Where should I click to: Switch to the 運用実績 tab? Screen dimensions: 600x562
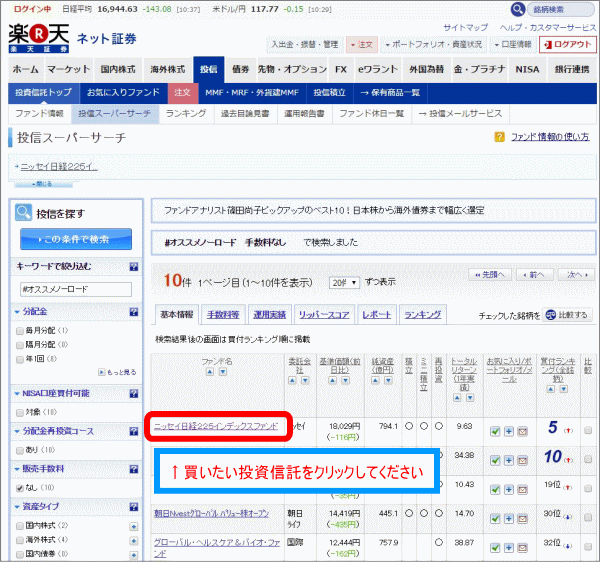(269, 314)
